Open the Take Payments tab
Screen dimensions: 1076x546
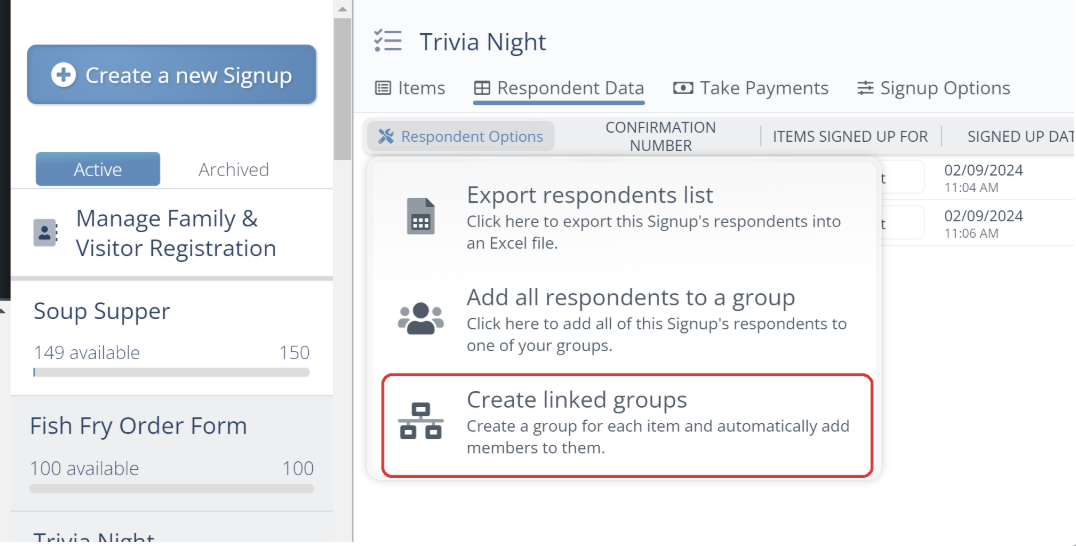[751, 88]
